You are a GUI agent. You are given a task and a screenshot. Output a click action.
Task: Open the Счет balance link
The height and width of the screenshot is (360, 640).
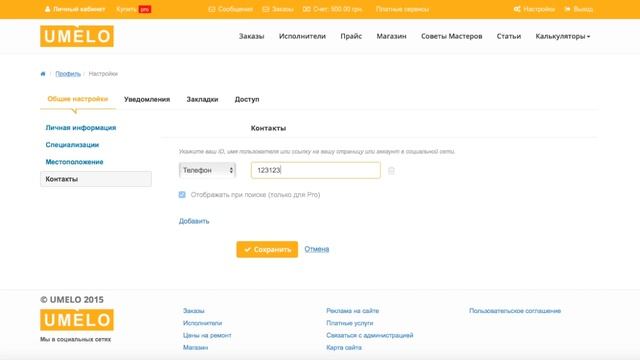coord(332,9)
